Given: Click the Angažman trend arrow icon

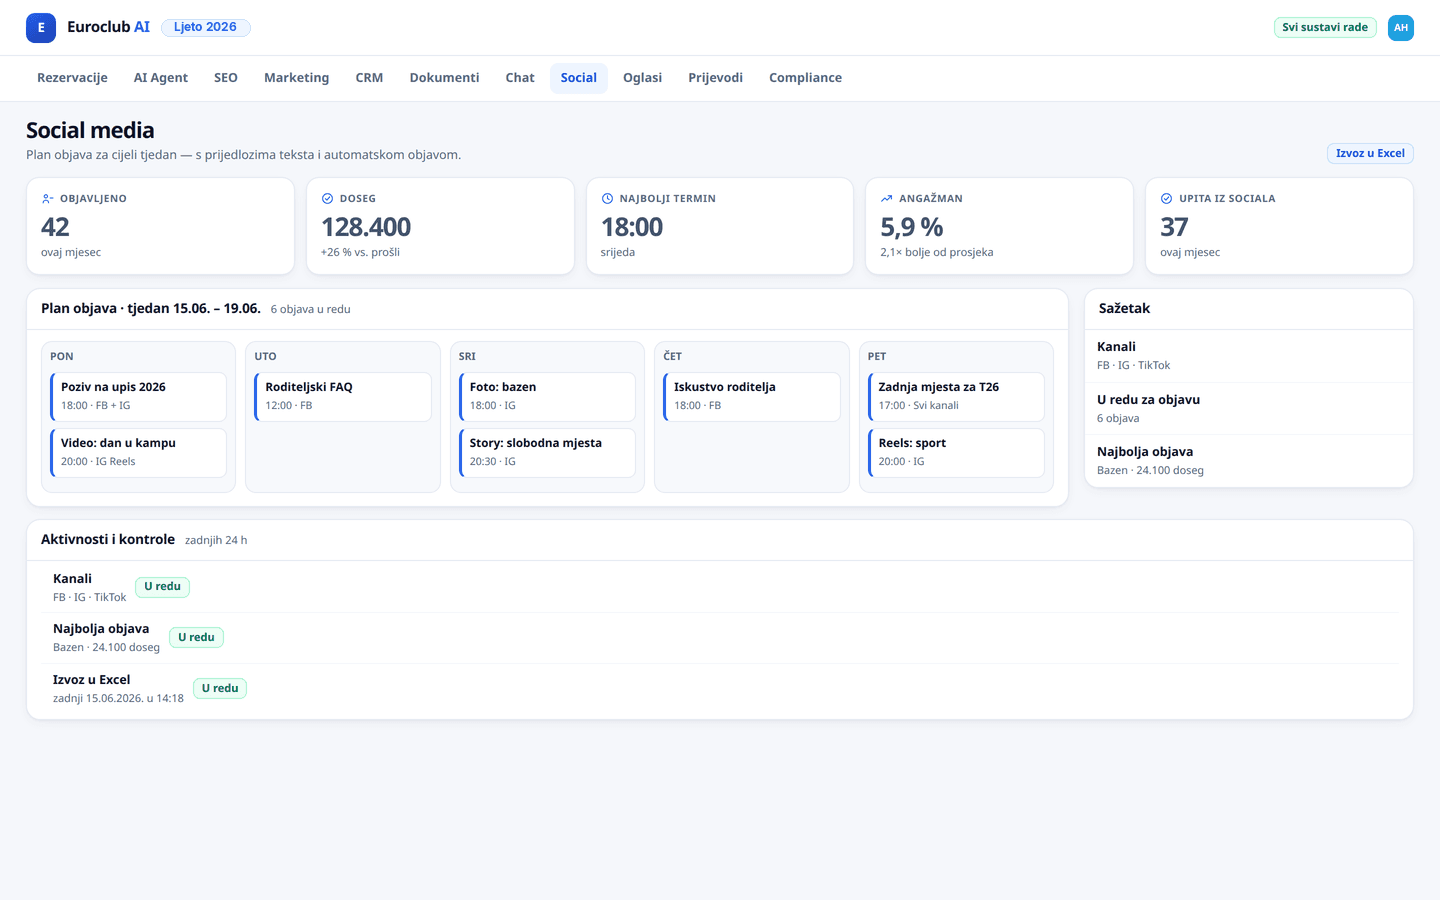Looking at the screenshot, I should click(886, 199).
